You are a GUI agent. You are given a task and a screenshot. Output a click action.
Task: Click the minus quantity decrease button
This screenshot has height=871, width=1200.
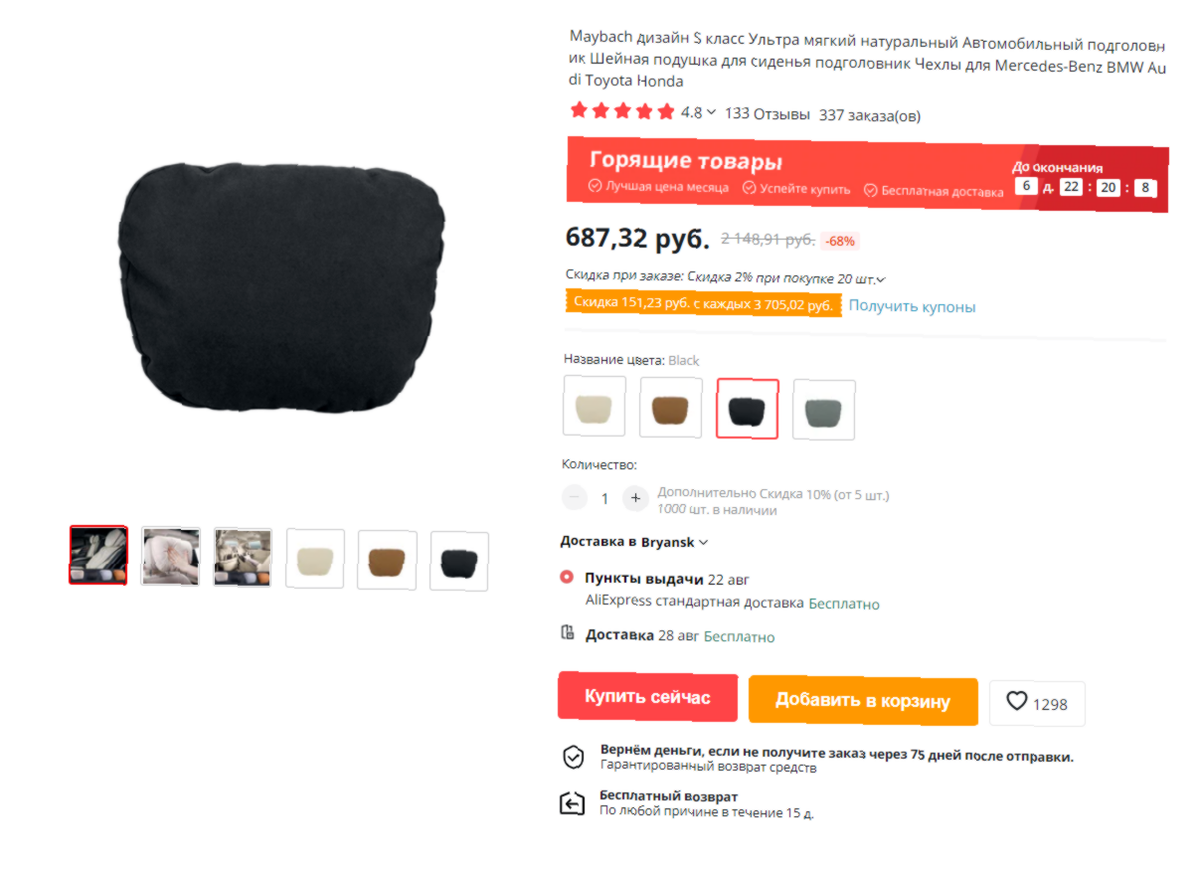(575, 497)
